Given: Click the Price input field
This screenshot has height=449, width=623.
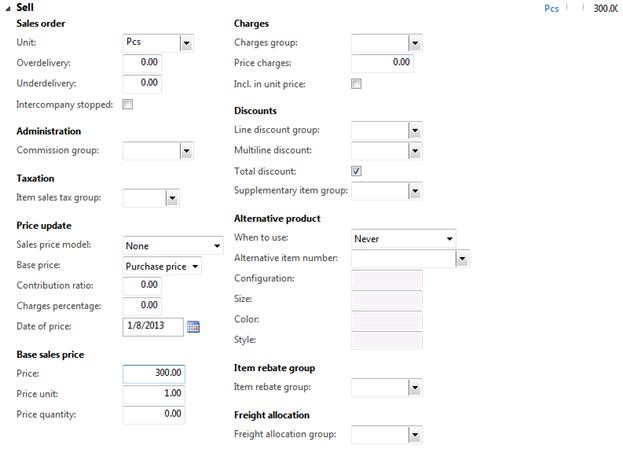Looking at the screenshot, I should 154,373.
